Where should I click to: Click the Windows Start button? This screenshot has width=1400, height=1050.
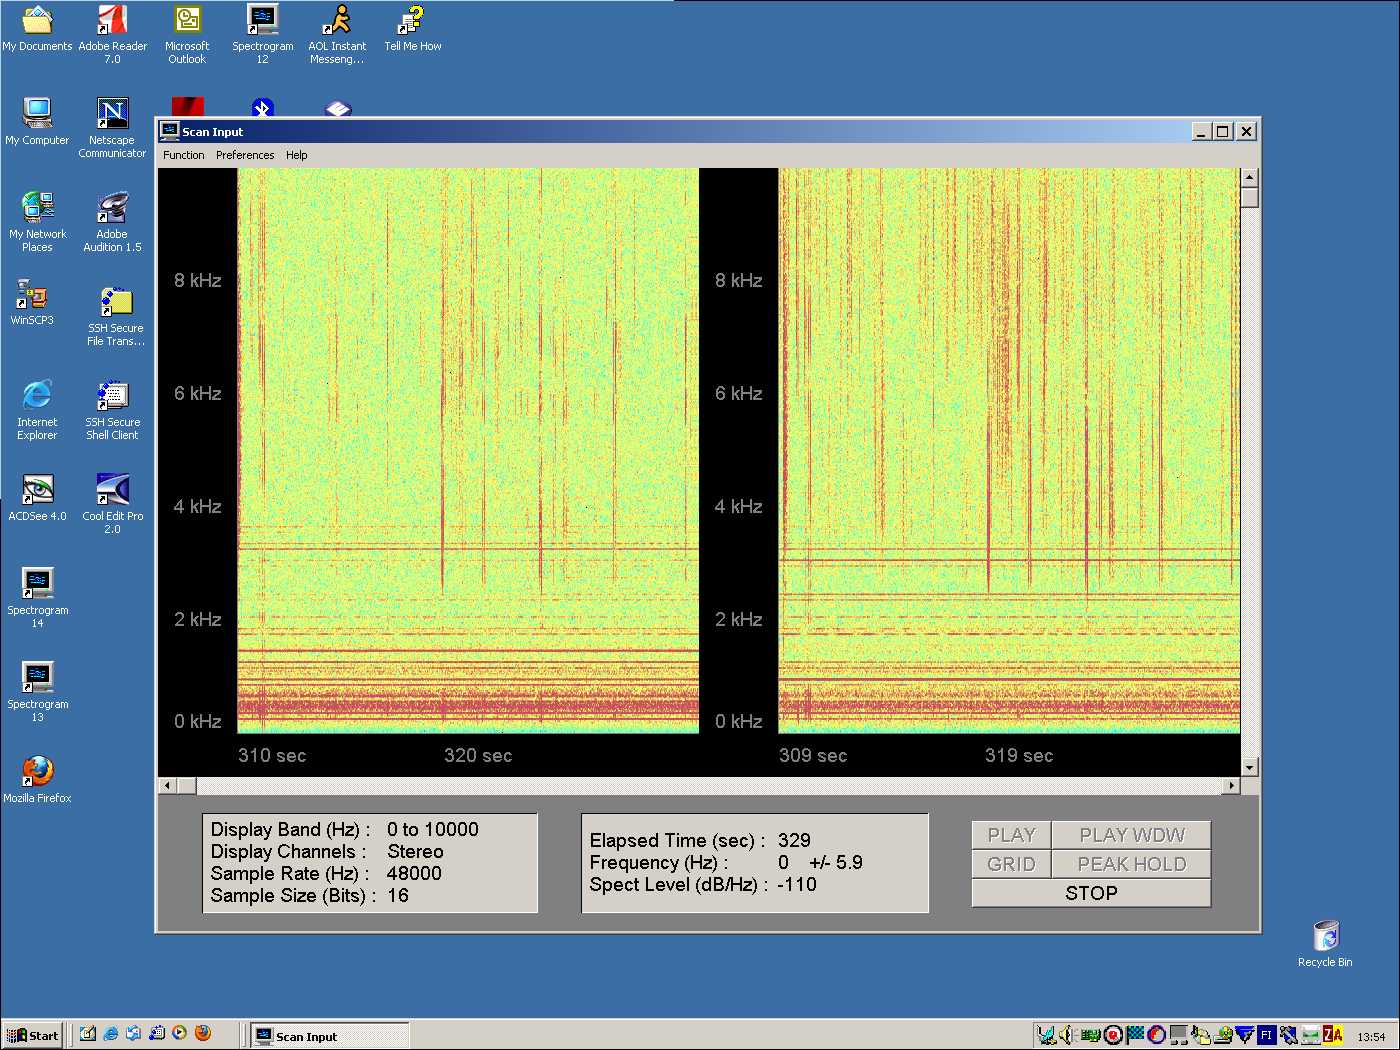point(33,1035)
